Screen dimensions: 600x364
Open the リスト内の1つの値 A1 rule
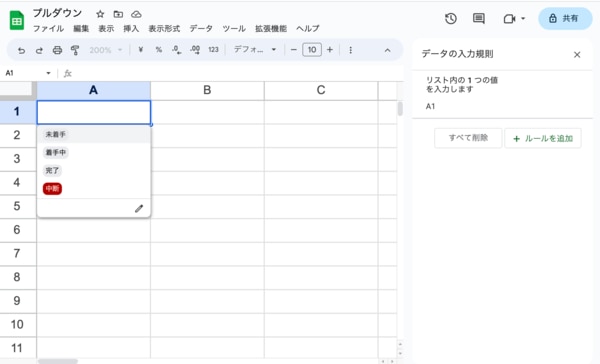[x=502, y=94]
